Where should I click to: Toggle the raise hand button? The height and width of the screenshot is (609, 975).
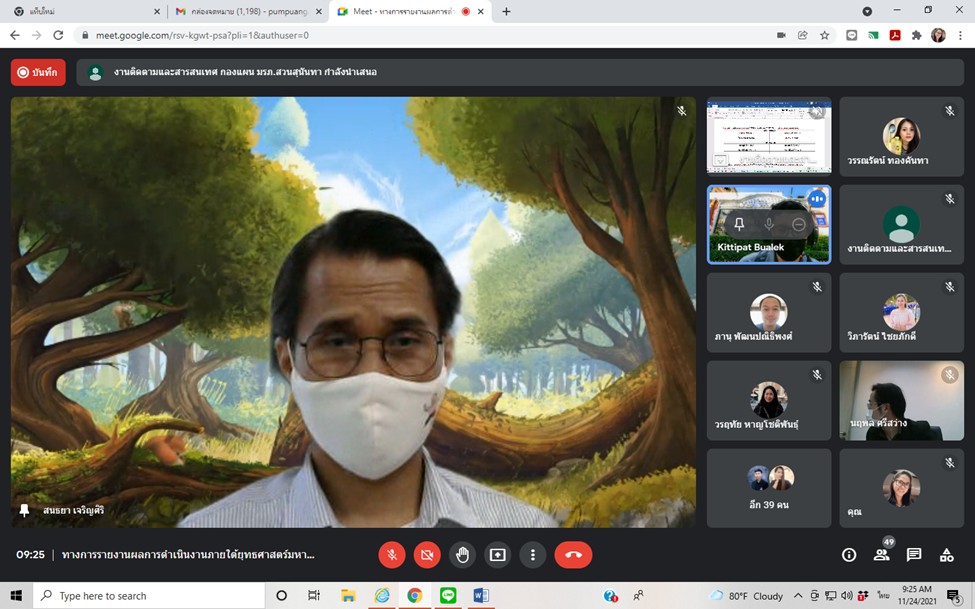click(462, 555)
